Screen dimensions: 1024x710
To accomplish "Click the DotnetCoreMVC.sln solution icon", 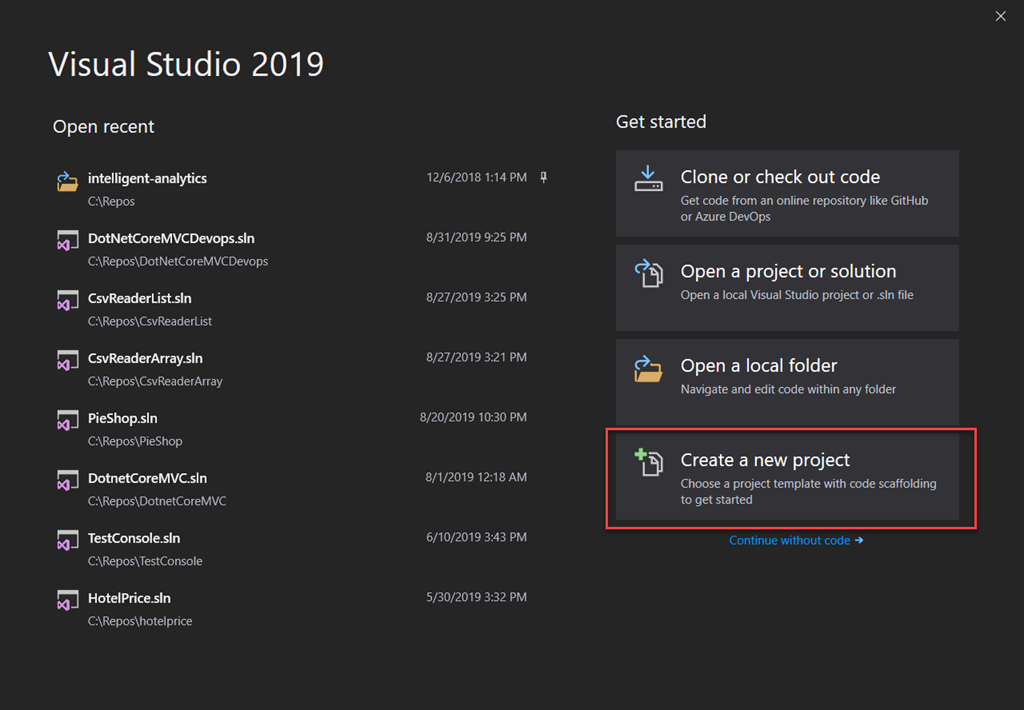I will (67, 481).
